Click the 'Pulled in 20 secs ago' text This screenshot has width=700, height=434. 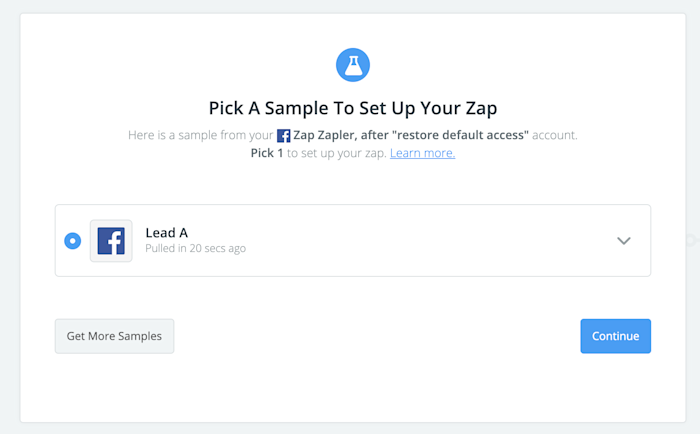(x=196, y=248)
